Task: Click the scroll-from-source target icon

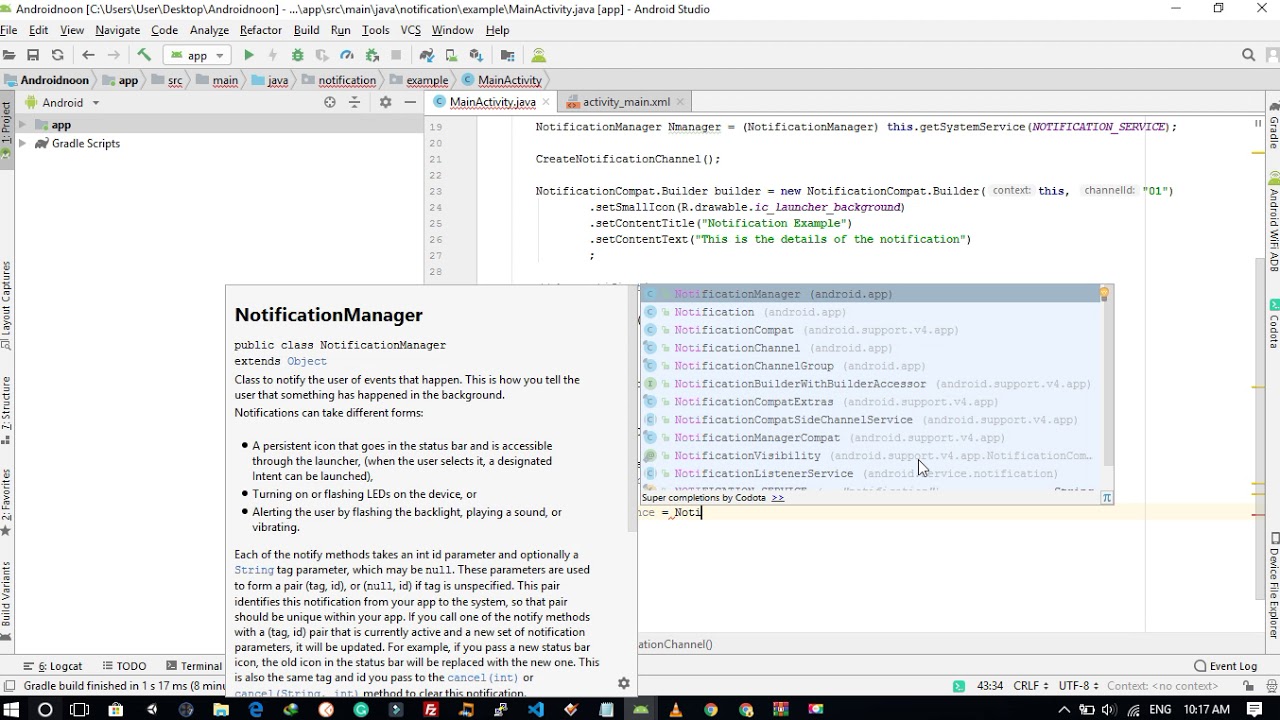Action: [x=330, y=102]
